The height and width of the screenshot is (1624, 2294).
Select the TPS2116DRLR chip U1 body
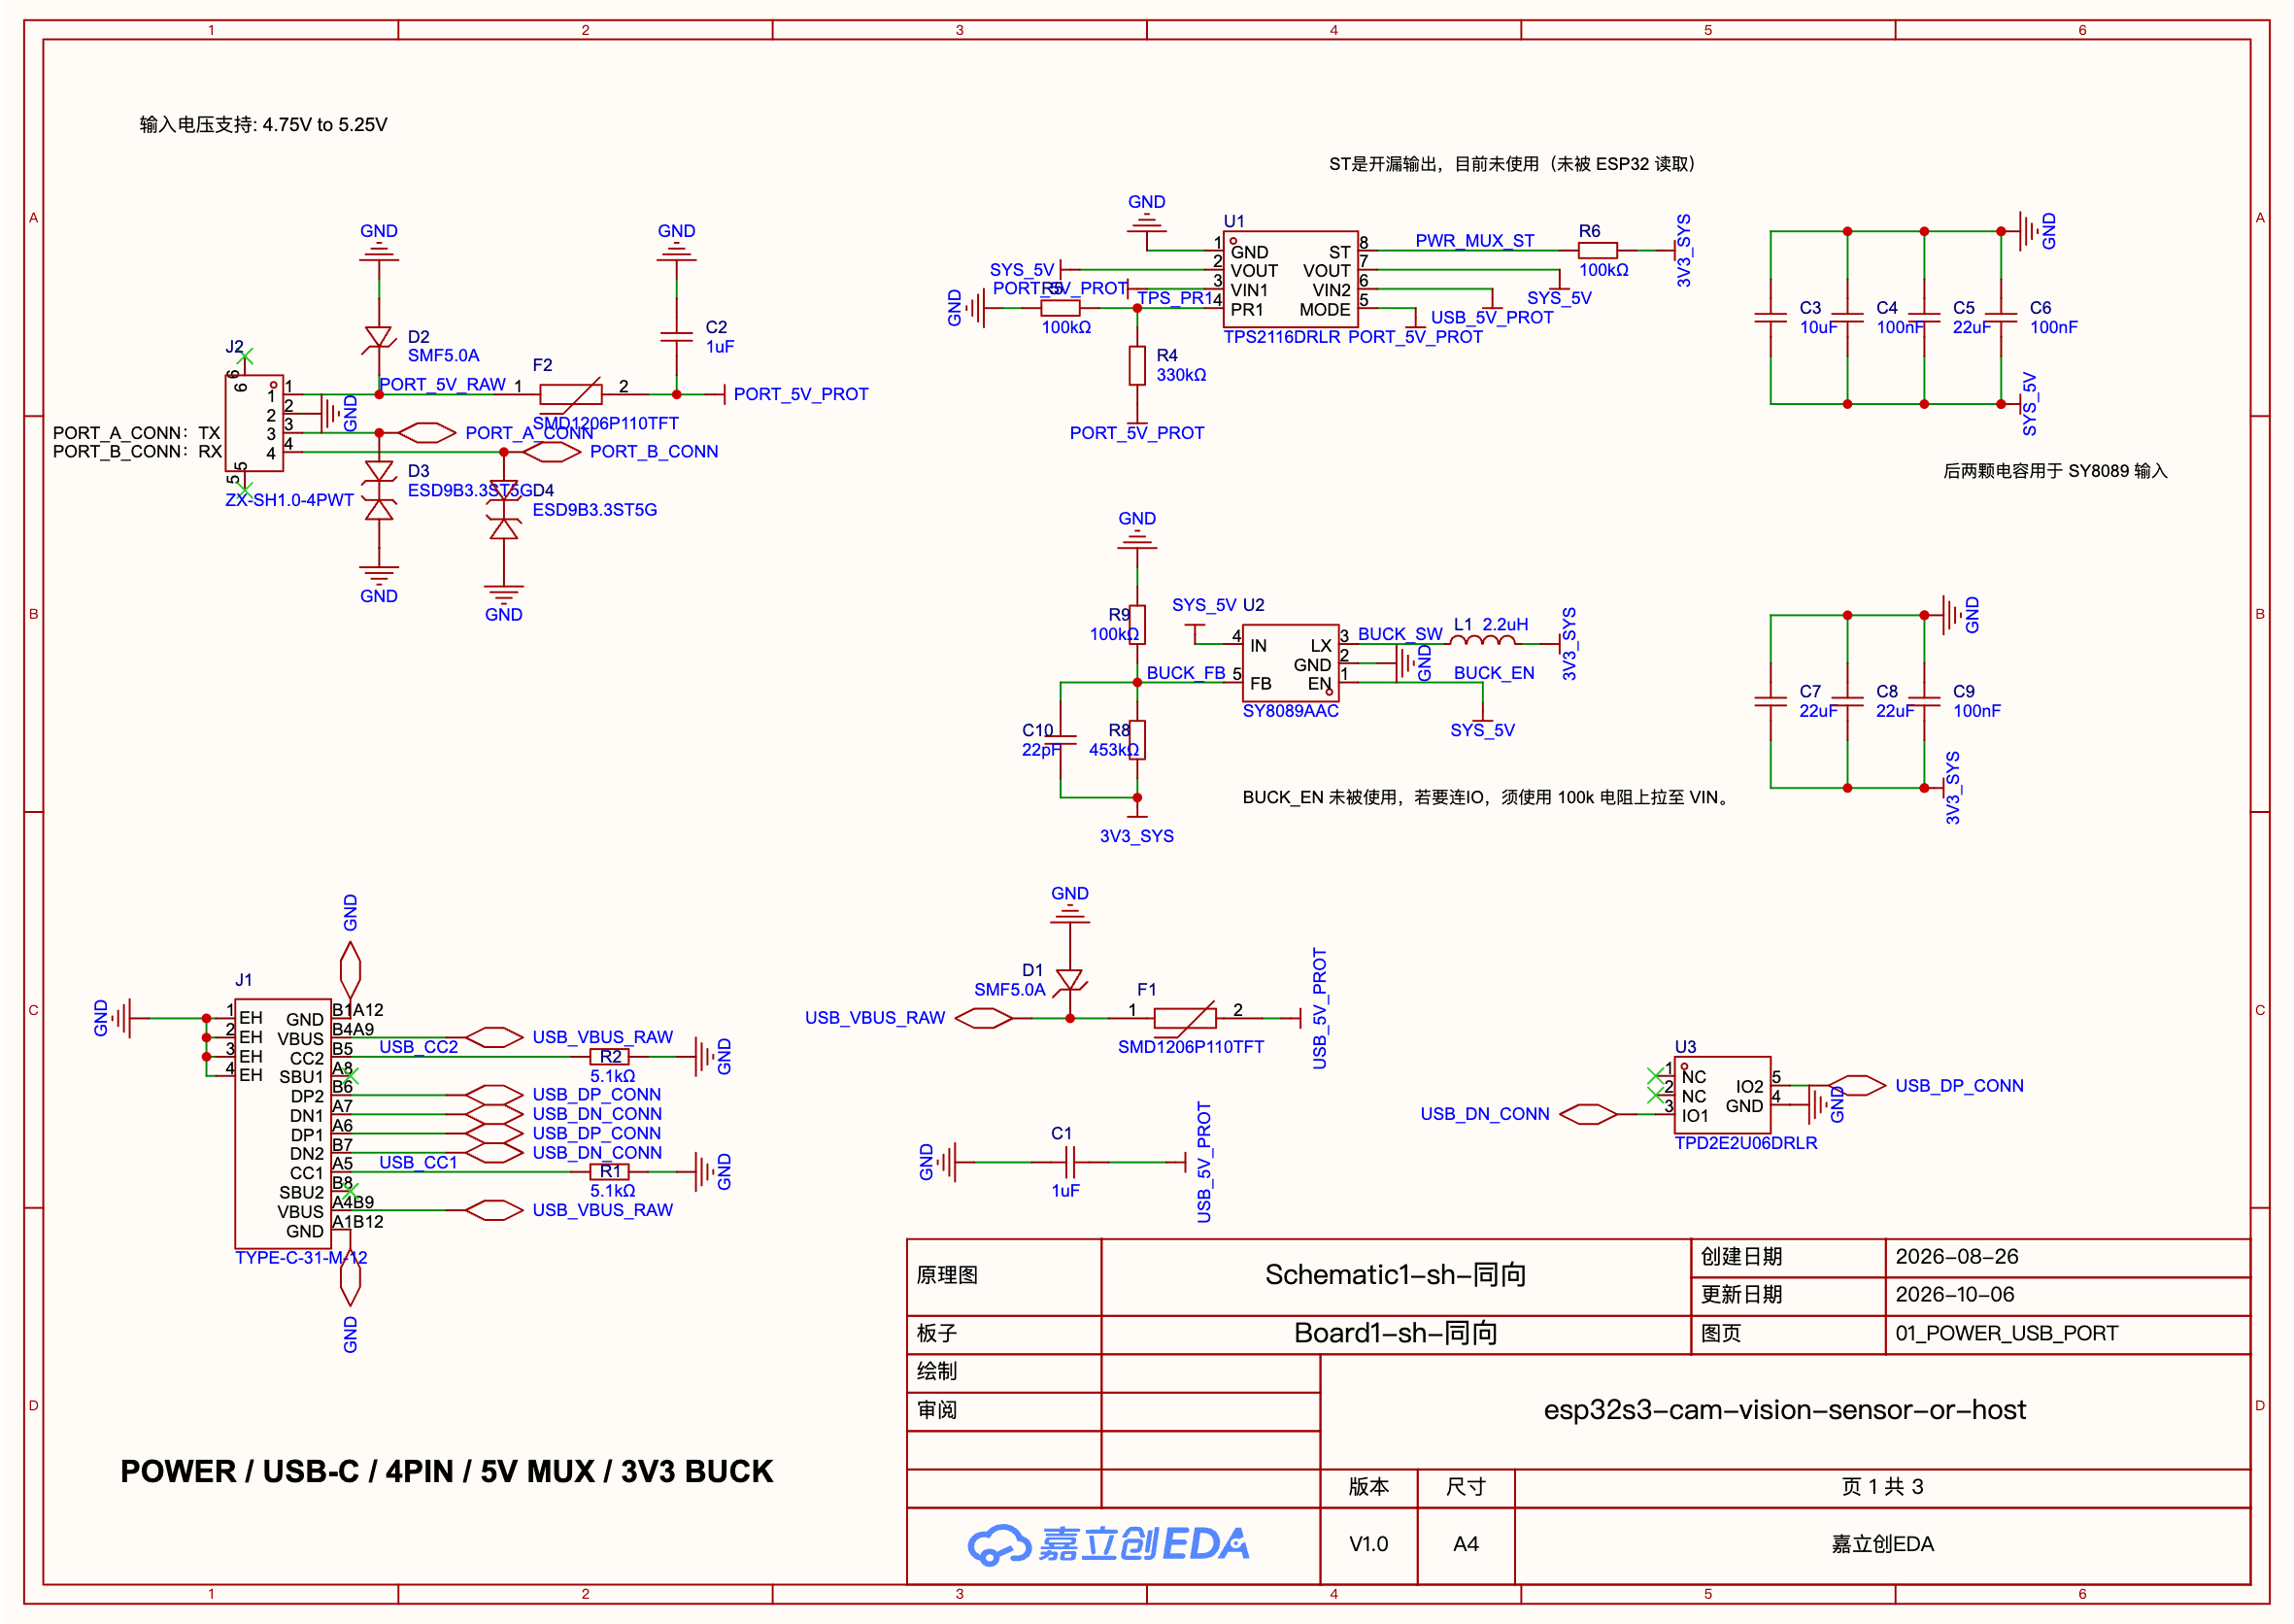coord(1290,279)
